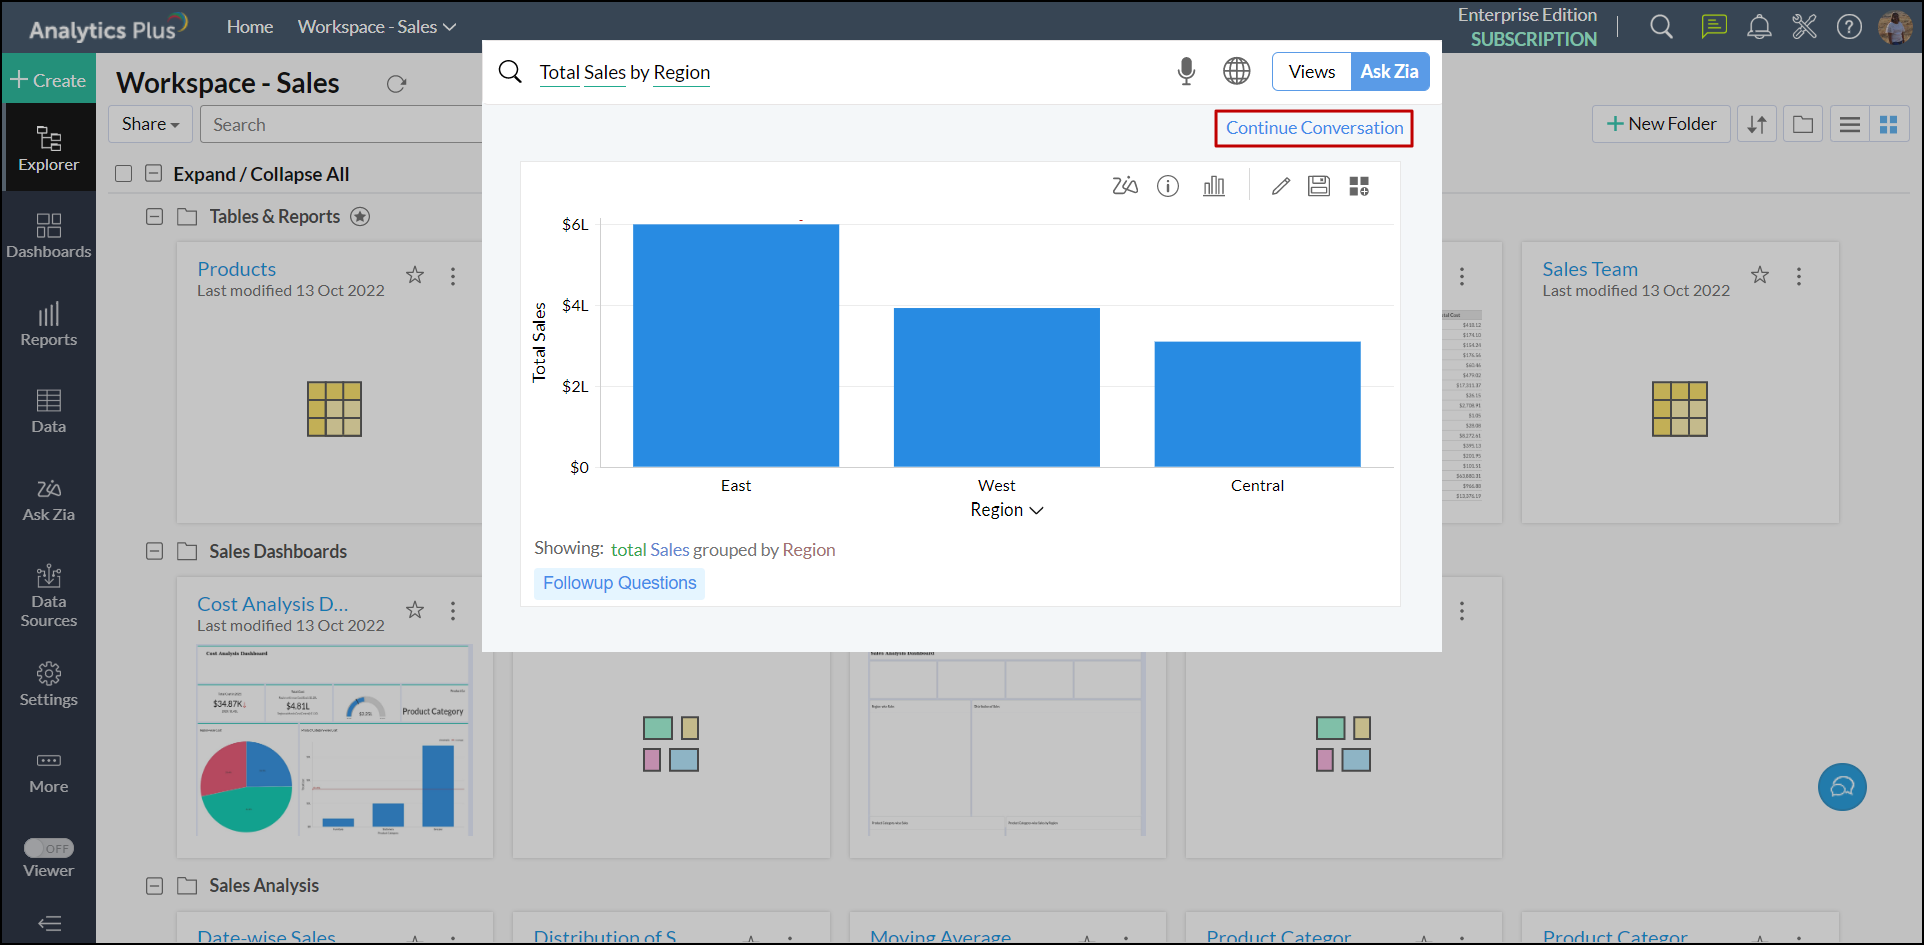The width and height of the screenshot is (1924, 945).
Task: Collapse the Tables & Reports folder
Action: pyautogui.click(x=154, y=216)
